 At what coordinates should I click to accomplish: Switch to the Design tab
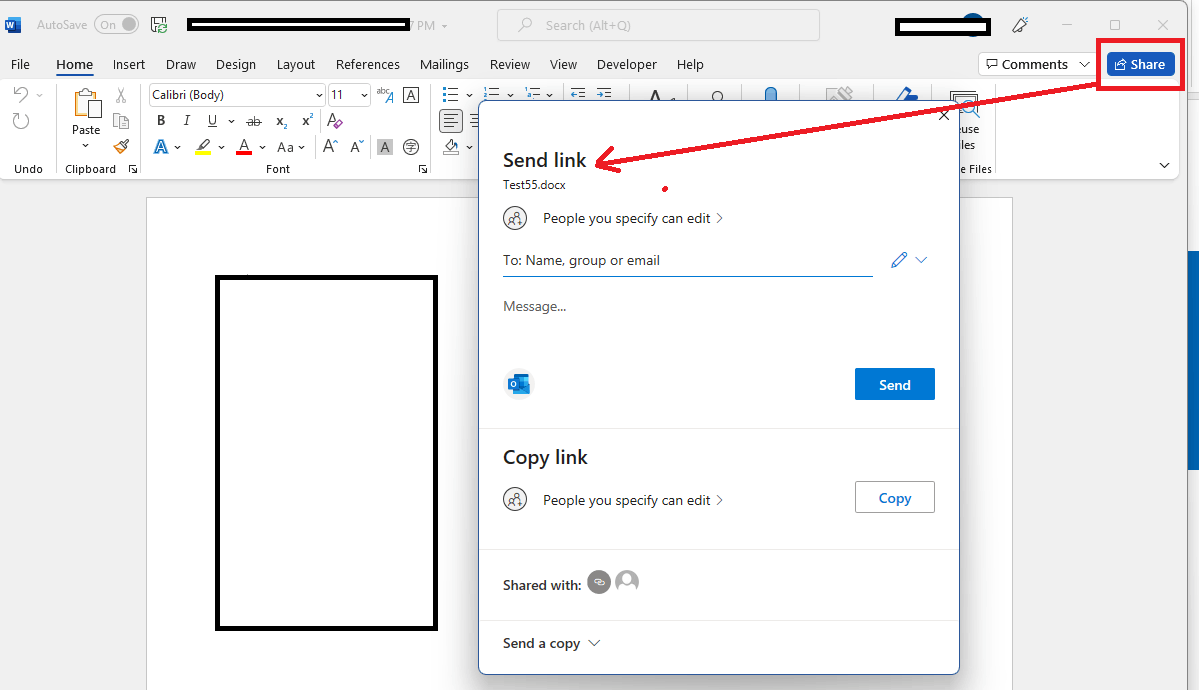click(236, 64)
